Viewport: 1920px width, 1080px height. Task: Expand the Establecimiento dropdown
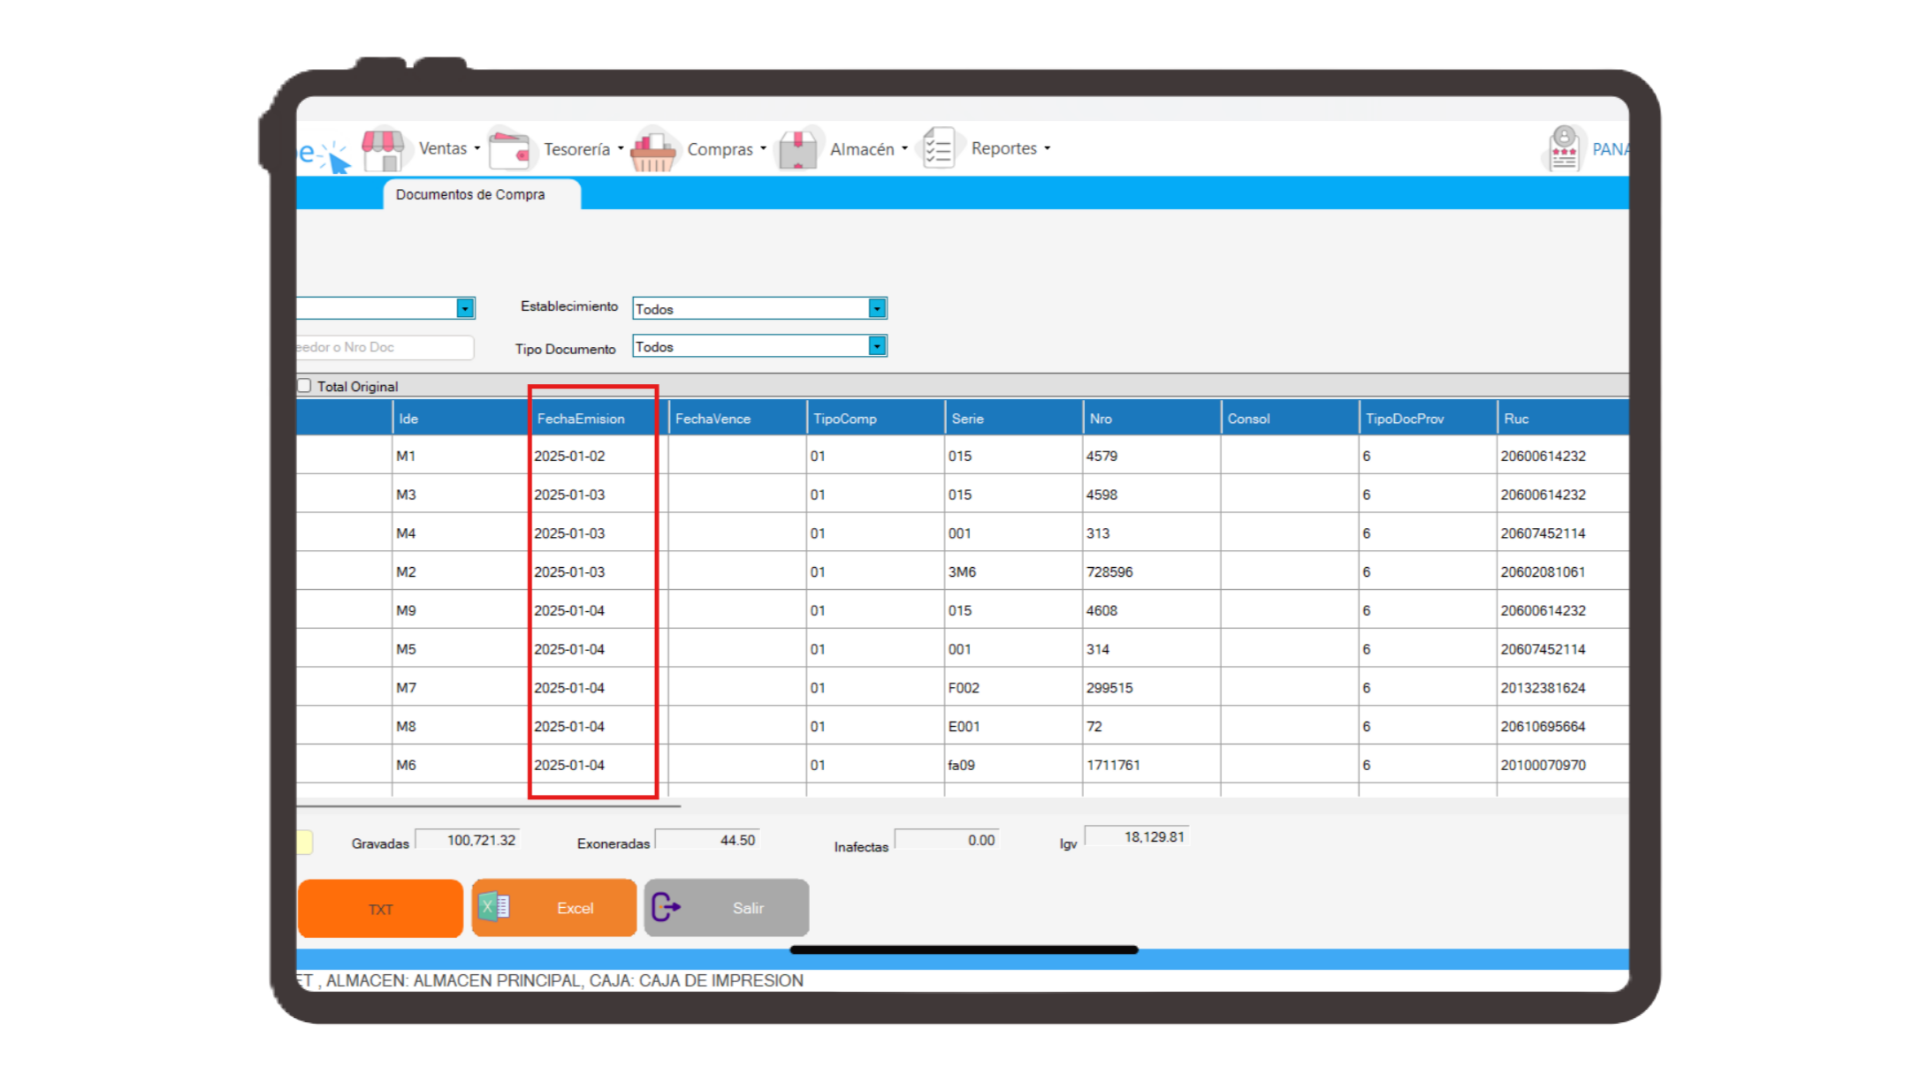877,308
